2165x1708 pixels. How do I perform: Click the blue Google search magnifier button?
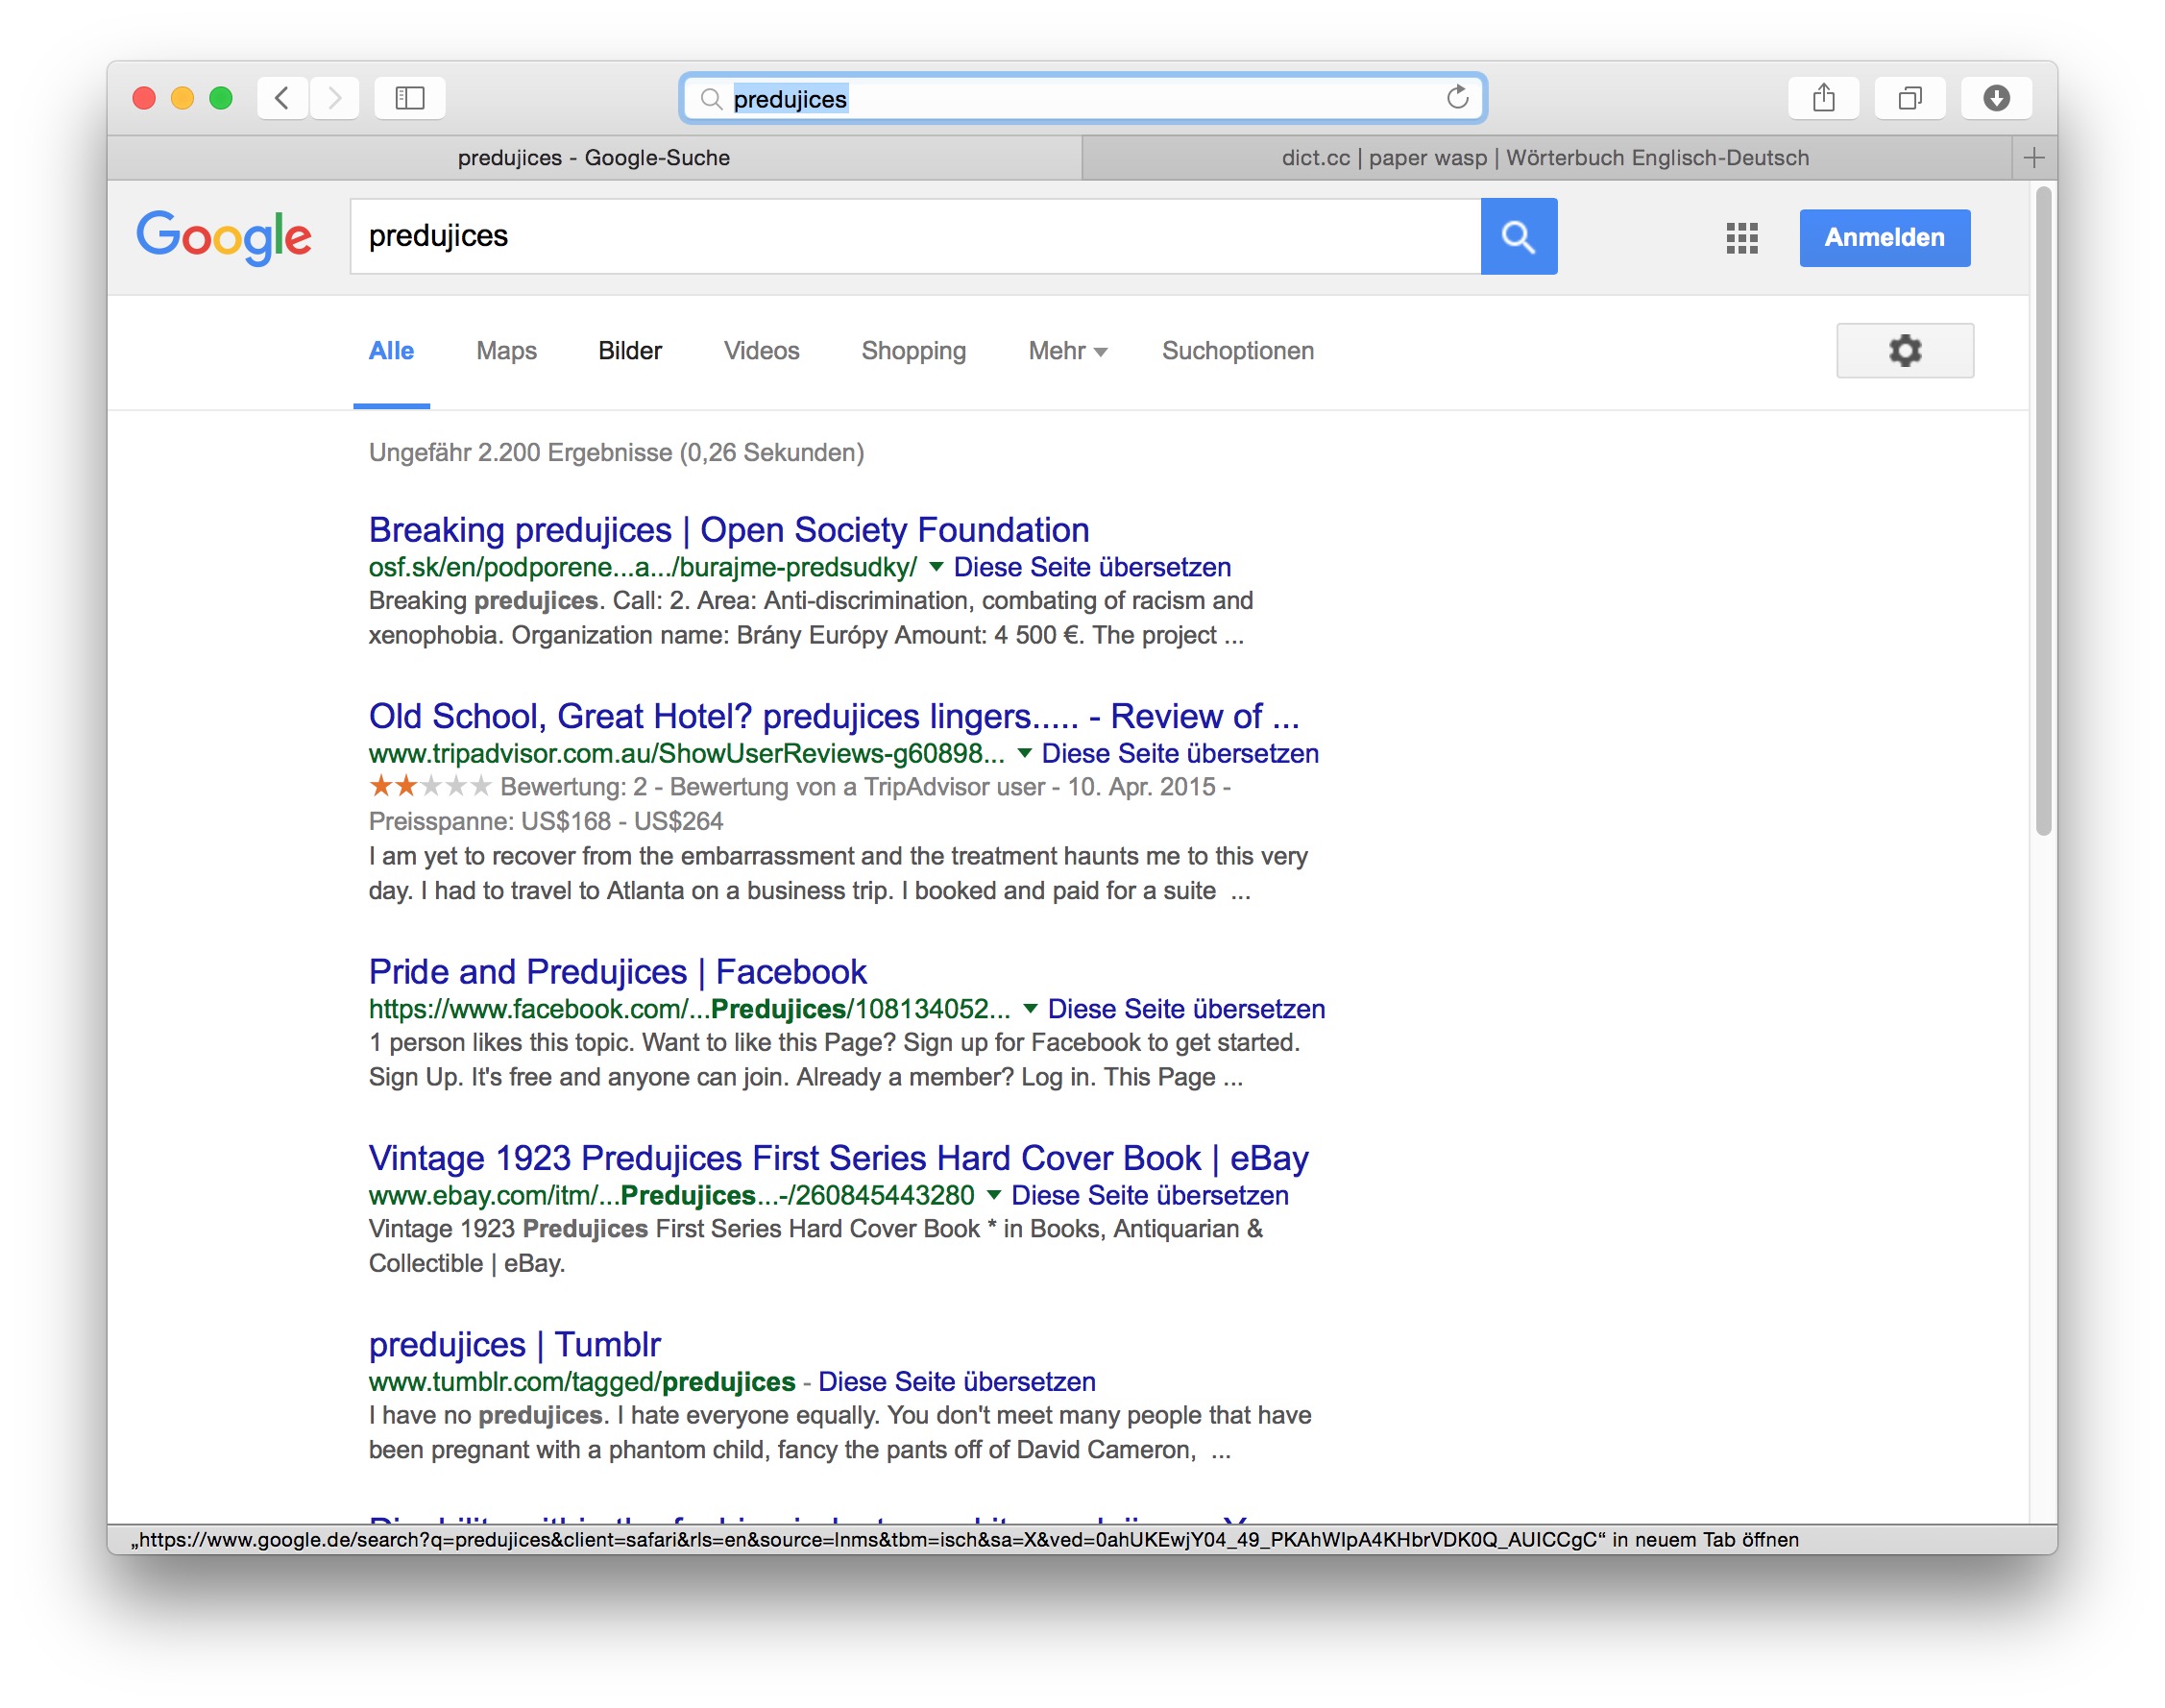(x=1518, y=236)
